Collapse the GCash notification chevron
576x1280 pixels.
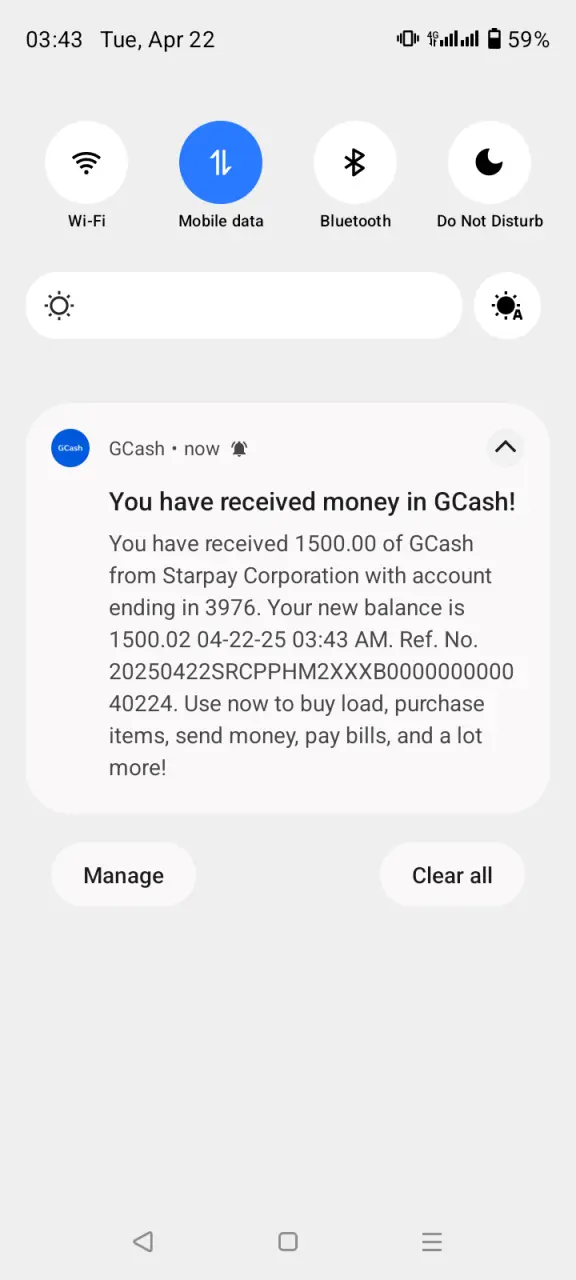(x=505, y=447)
